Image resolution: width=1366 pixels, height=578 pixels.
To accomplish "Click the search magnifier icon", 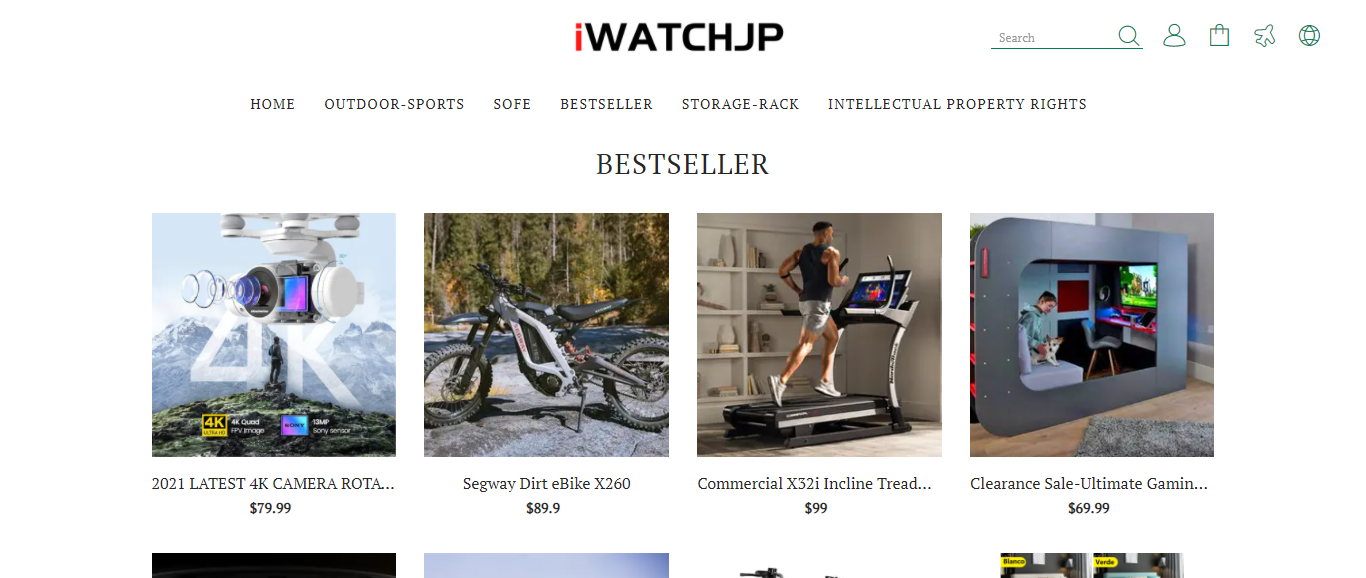I will click(1129, 37).
